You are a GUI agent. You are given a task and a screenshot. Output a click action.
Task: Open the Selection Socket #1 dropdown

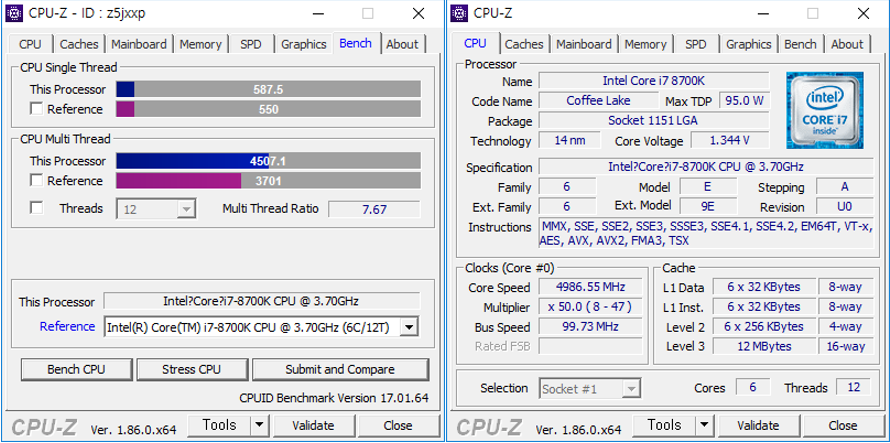590,389
